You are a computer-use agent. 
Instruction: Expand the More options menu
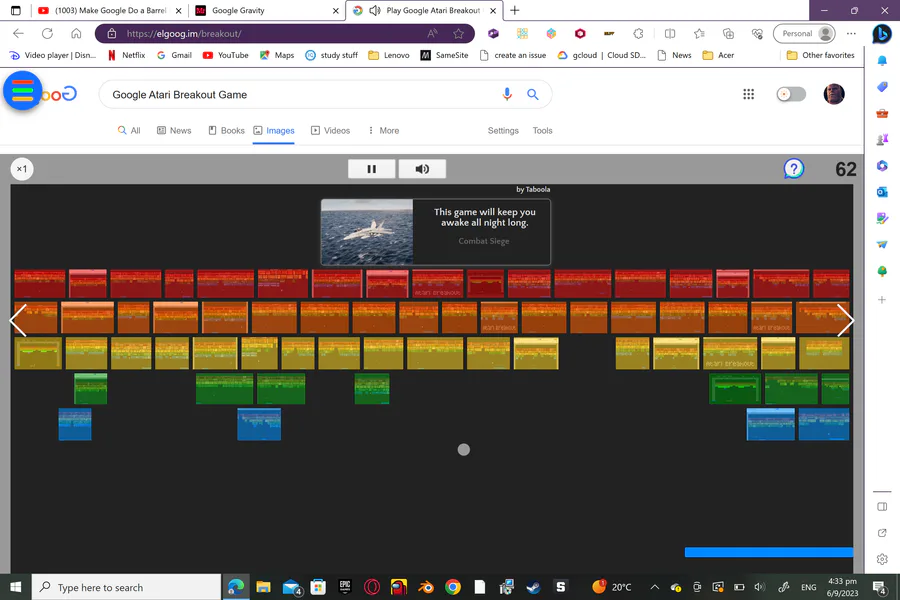coord(383,130)
